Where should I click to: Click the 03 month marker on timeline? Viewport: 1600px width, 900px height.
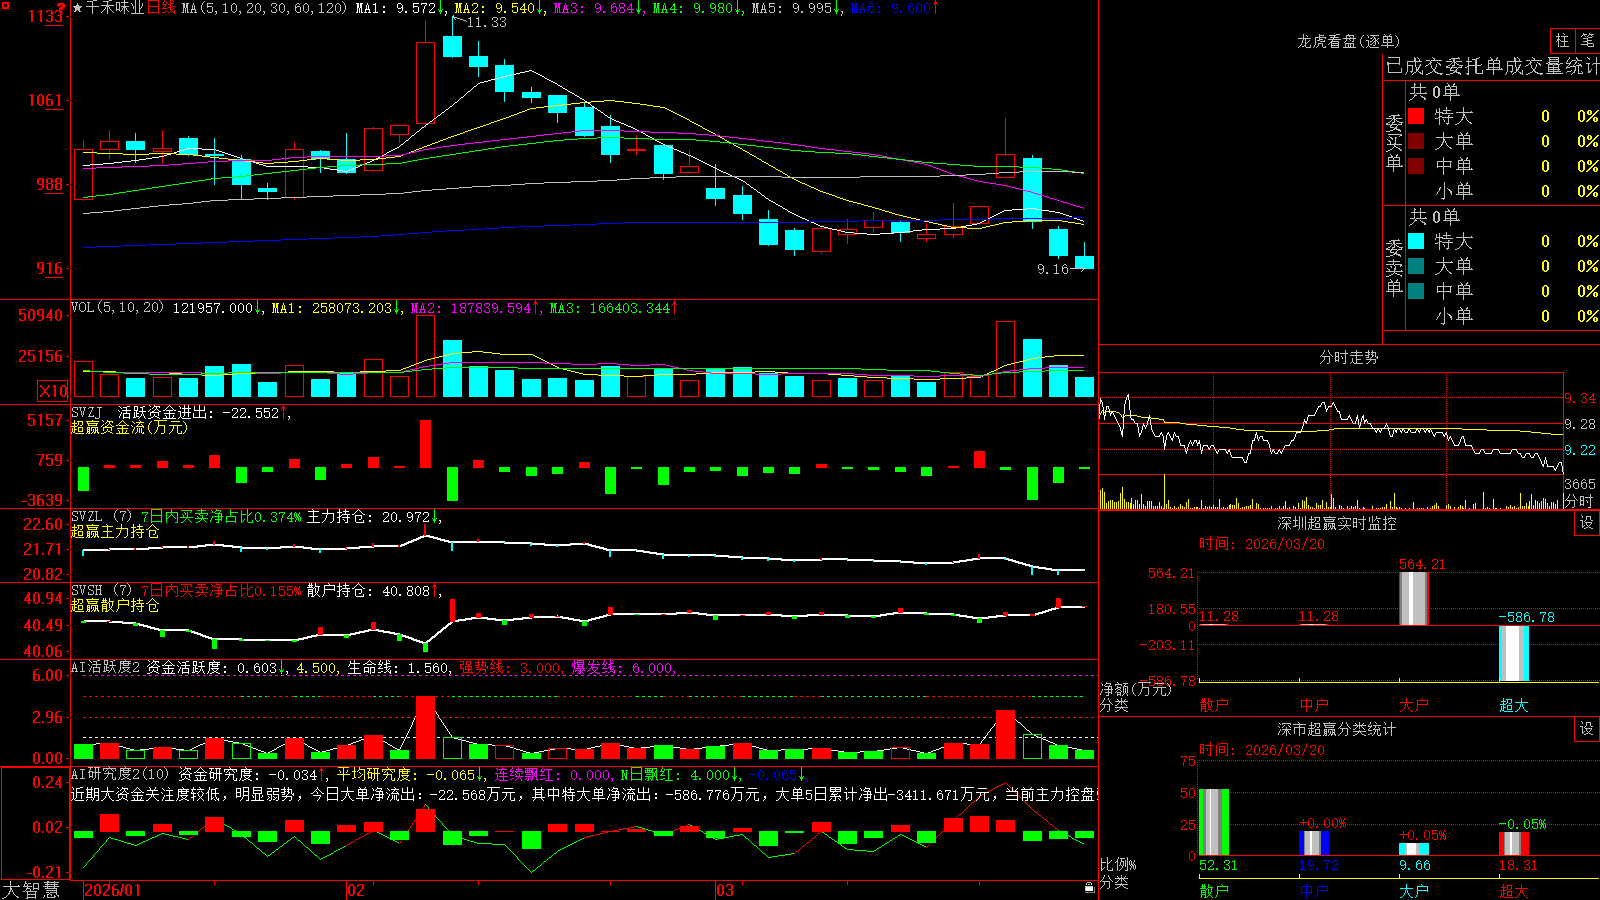coord(725,890)
